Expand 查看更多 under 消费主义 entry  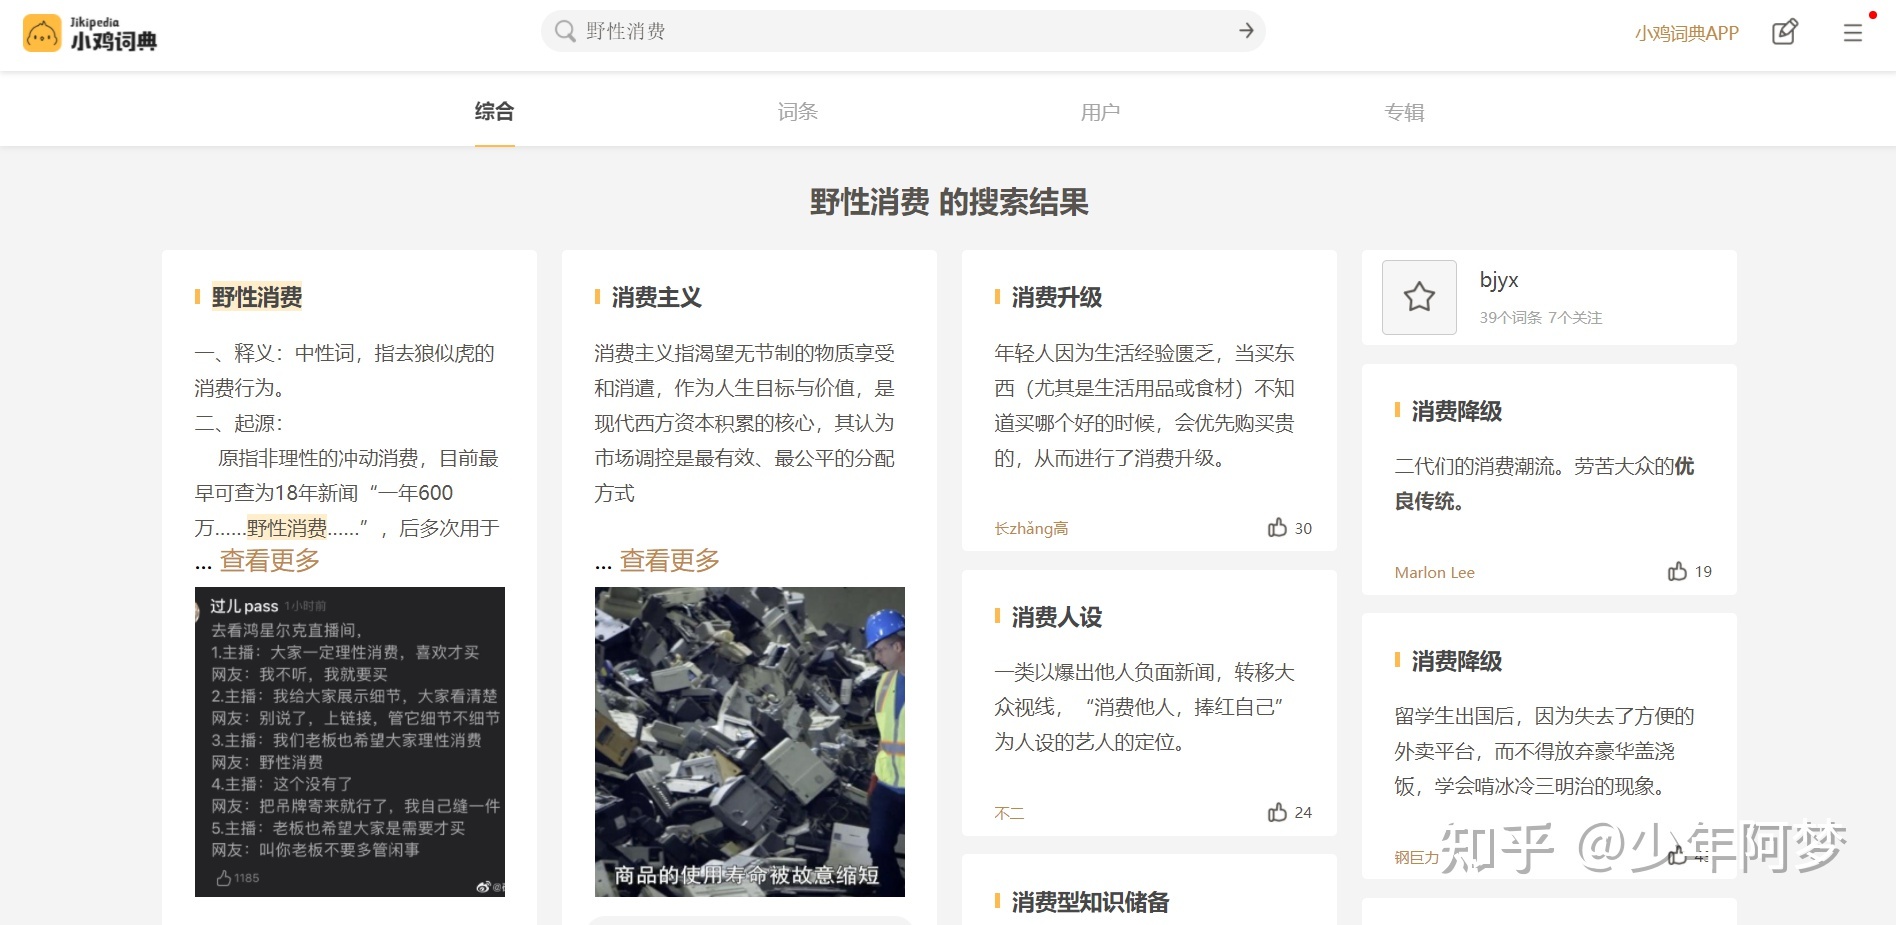[670, 561]
